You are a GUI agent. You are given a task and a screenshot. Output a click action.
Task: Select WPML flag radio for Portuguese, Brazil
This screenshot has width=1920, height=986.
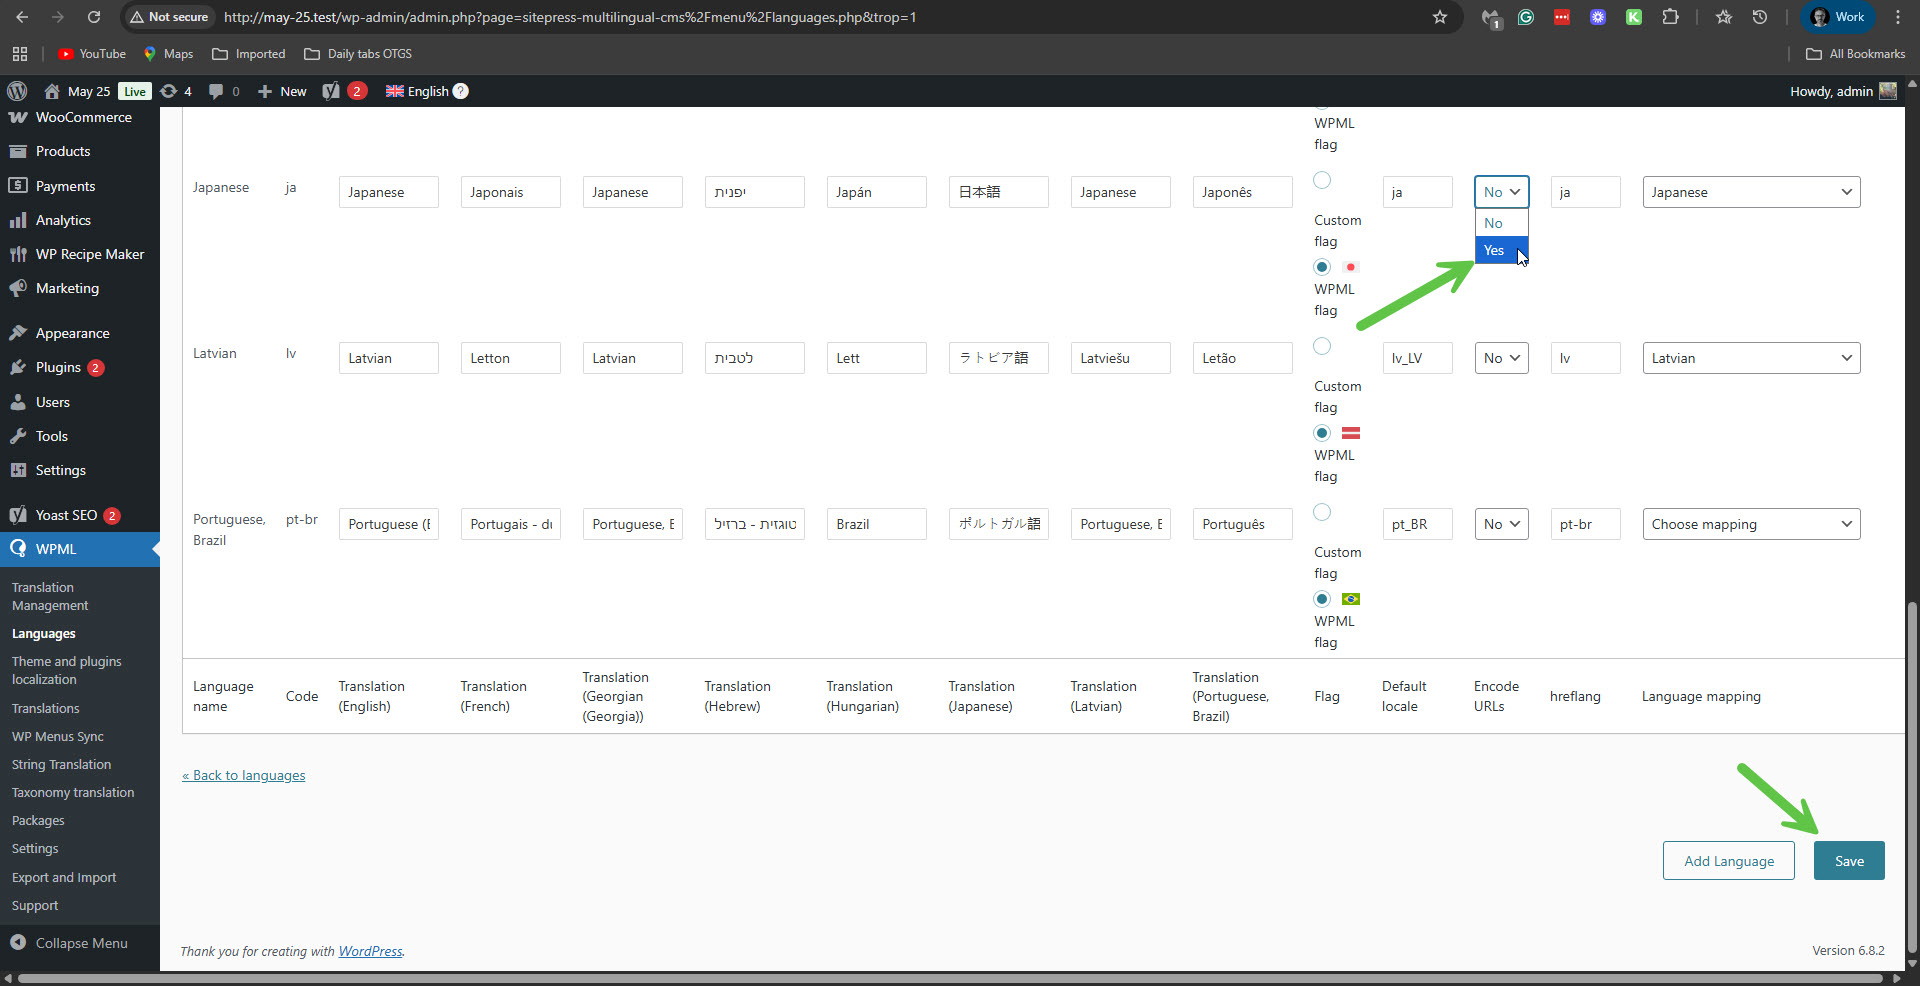[1322, 599]
